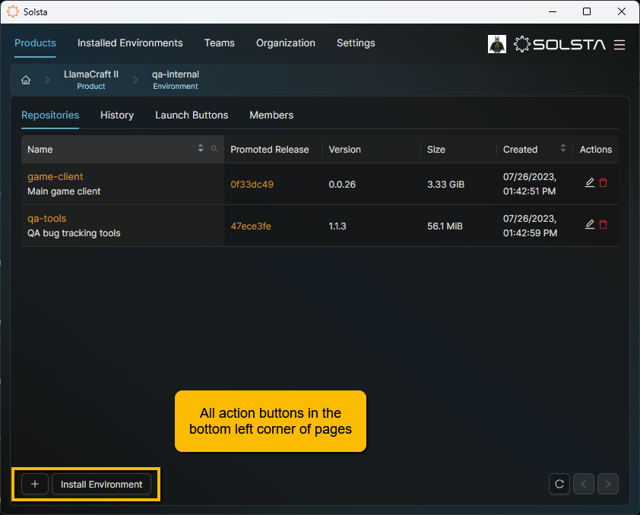Click the 56.1 MiB size cell
This screenshot has height=515, width=640.
coord(445,226)
